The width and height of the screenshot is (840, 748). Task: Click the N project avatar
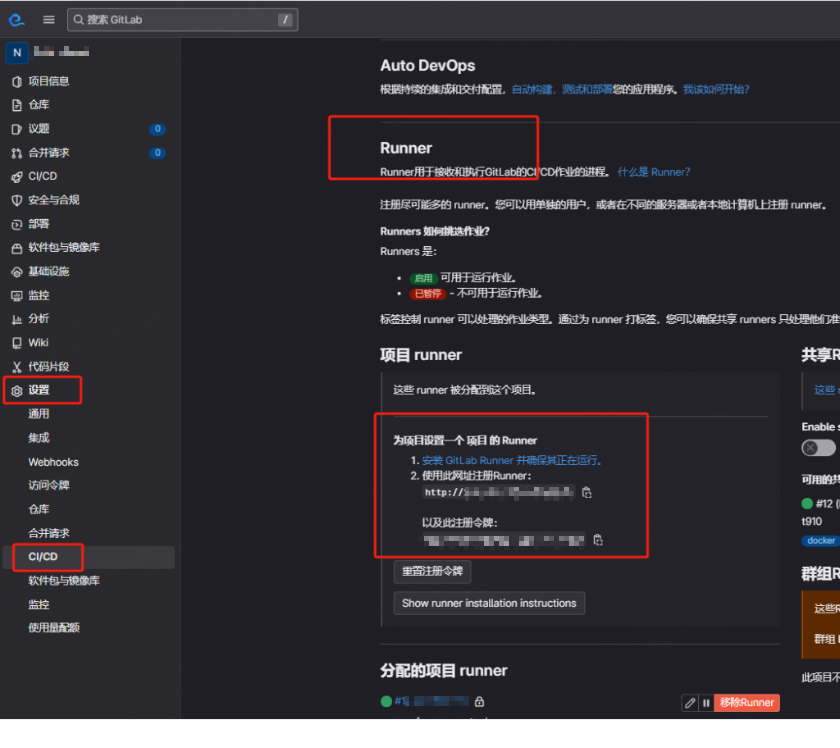pyautogui.click(x=17, y=53)
